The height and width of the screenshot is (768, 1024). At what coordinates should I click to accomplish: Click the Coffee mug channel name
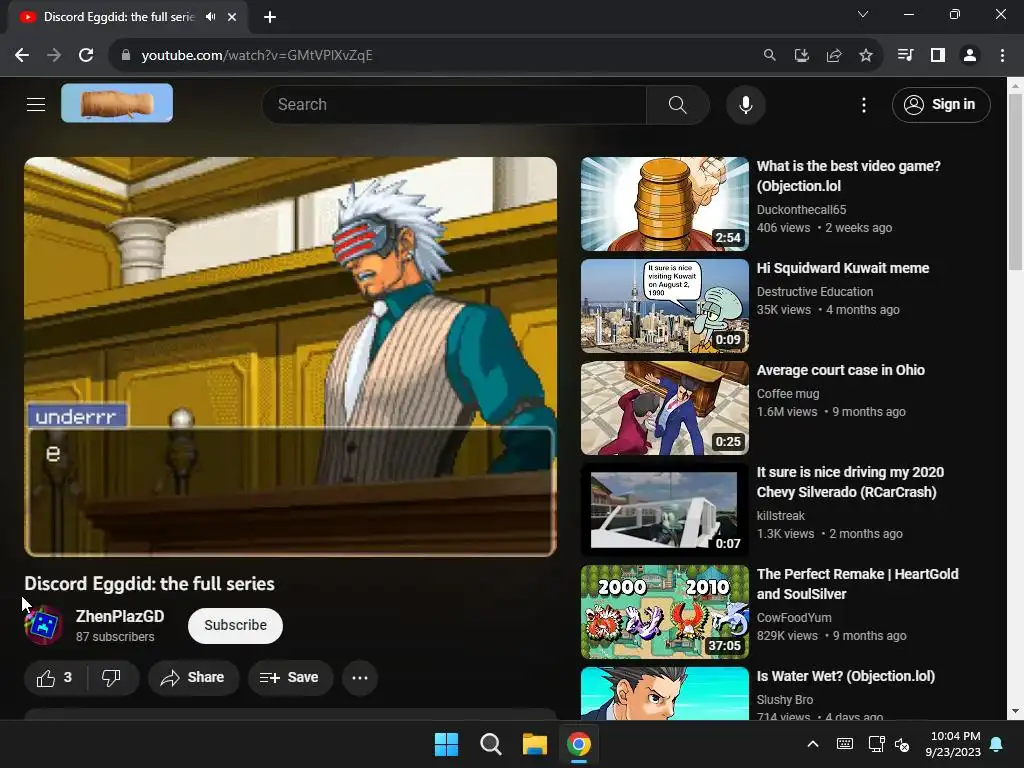click(788, 394)
